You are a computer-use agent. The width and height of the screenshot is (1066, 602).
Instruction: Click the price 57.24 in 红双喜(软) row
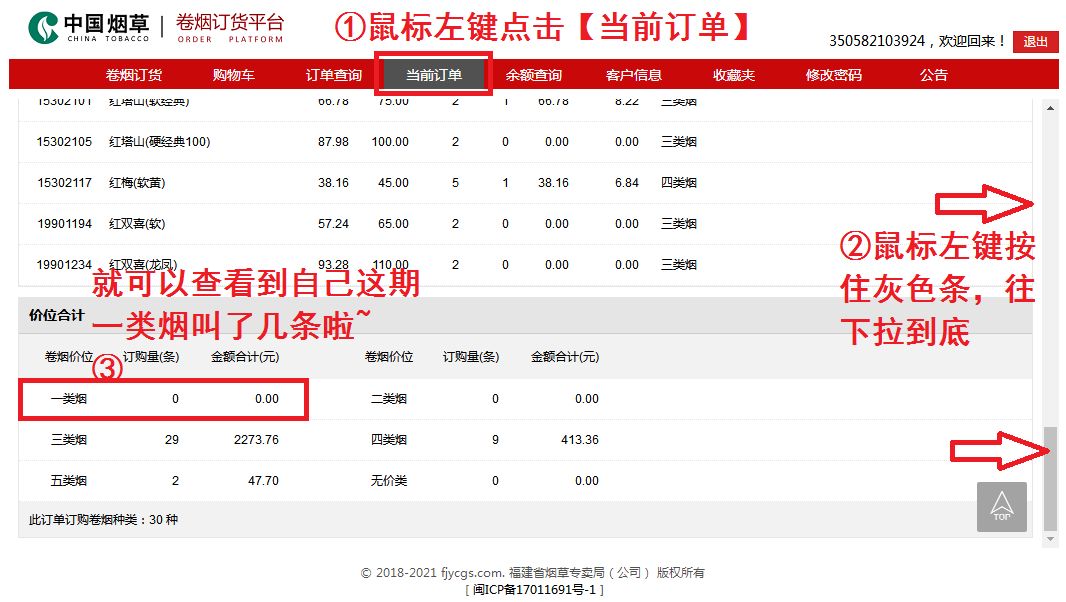[x=333, y=223]
